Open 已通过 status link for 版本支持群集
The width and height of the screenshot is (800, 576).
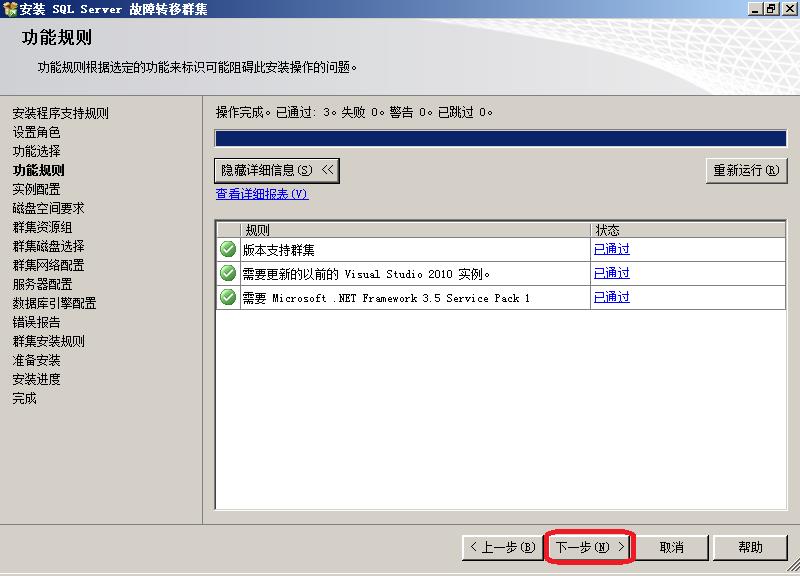[x=611, y=249]
